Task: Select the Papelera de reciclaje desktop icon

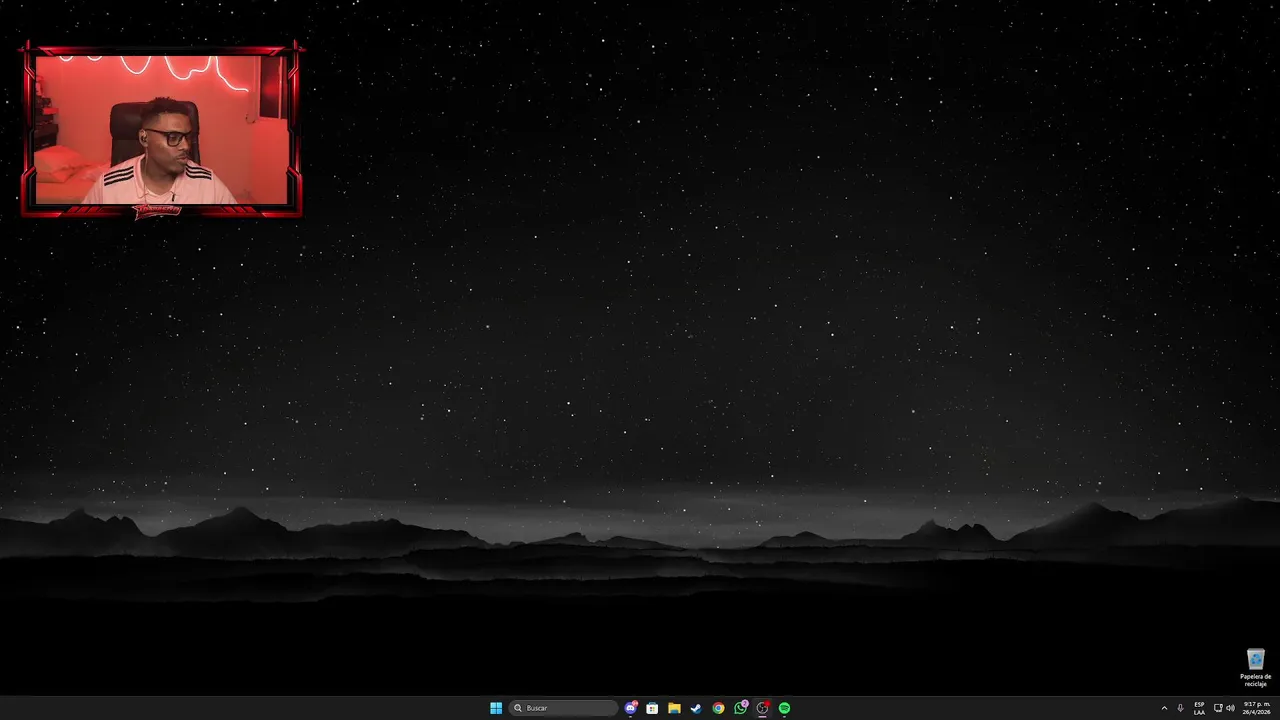Action: 1255,668
